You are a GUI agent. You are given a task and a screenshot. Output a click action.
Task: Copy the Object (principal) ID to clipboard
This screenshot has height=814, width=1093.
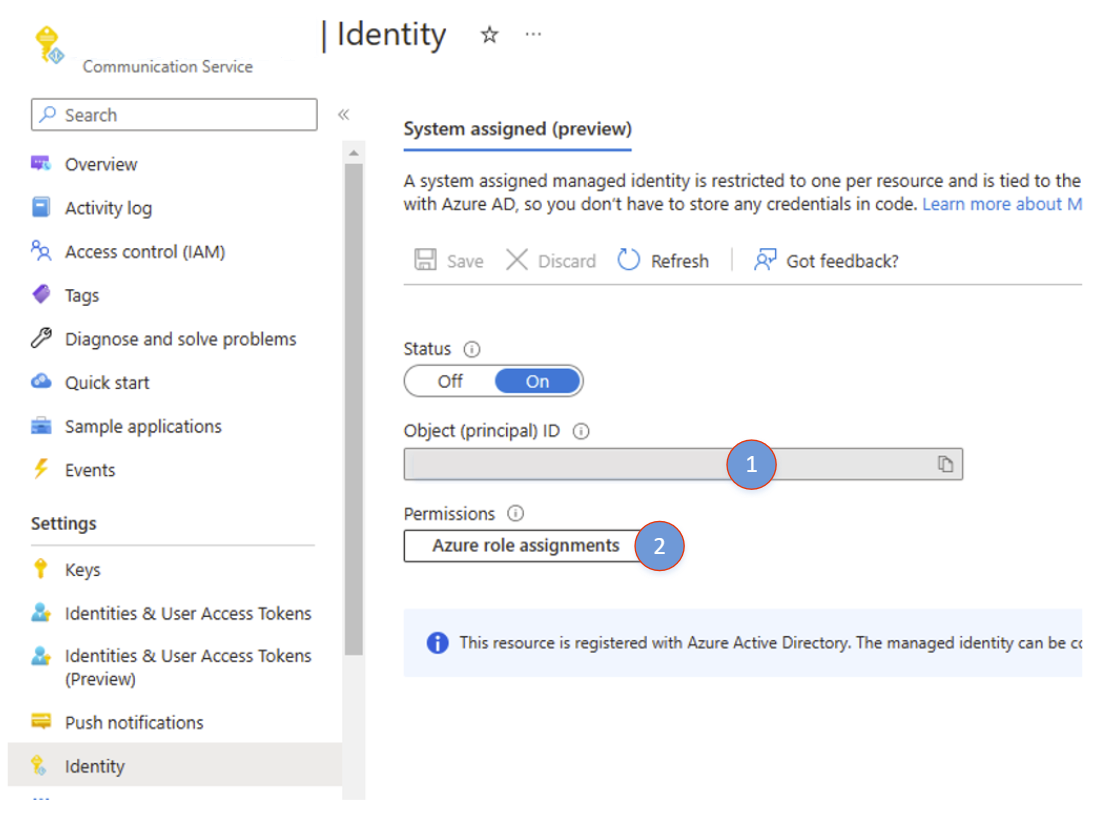point(945,464)
